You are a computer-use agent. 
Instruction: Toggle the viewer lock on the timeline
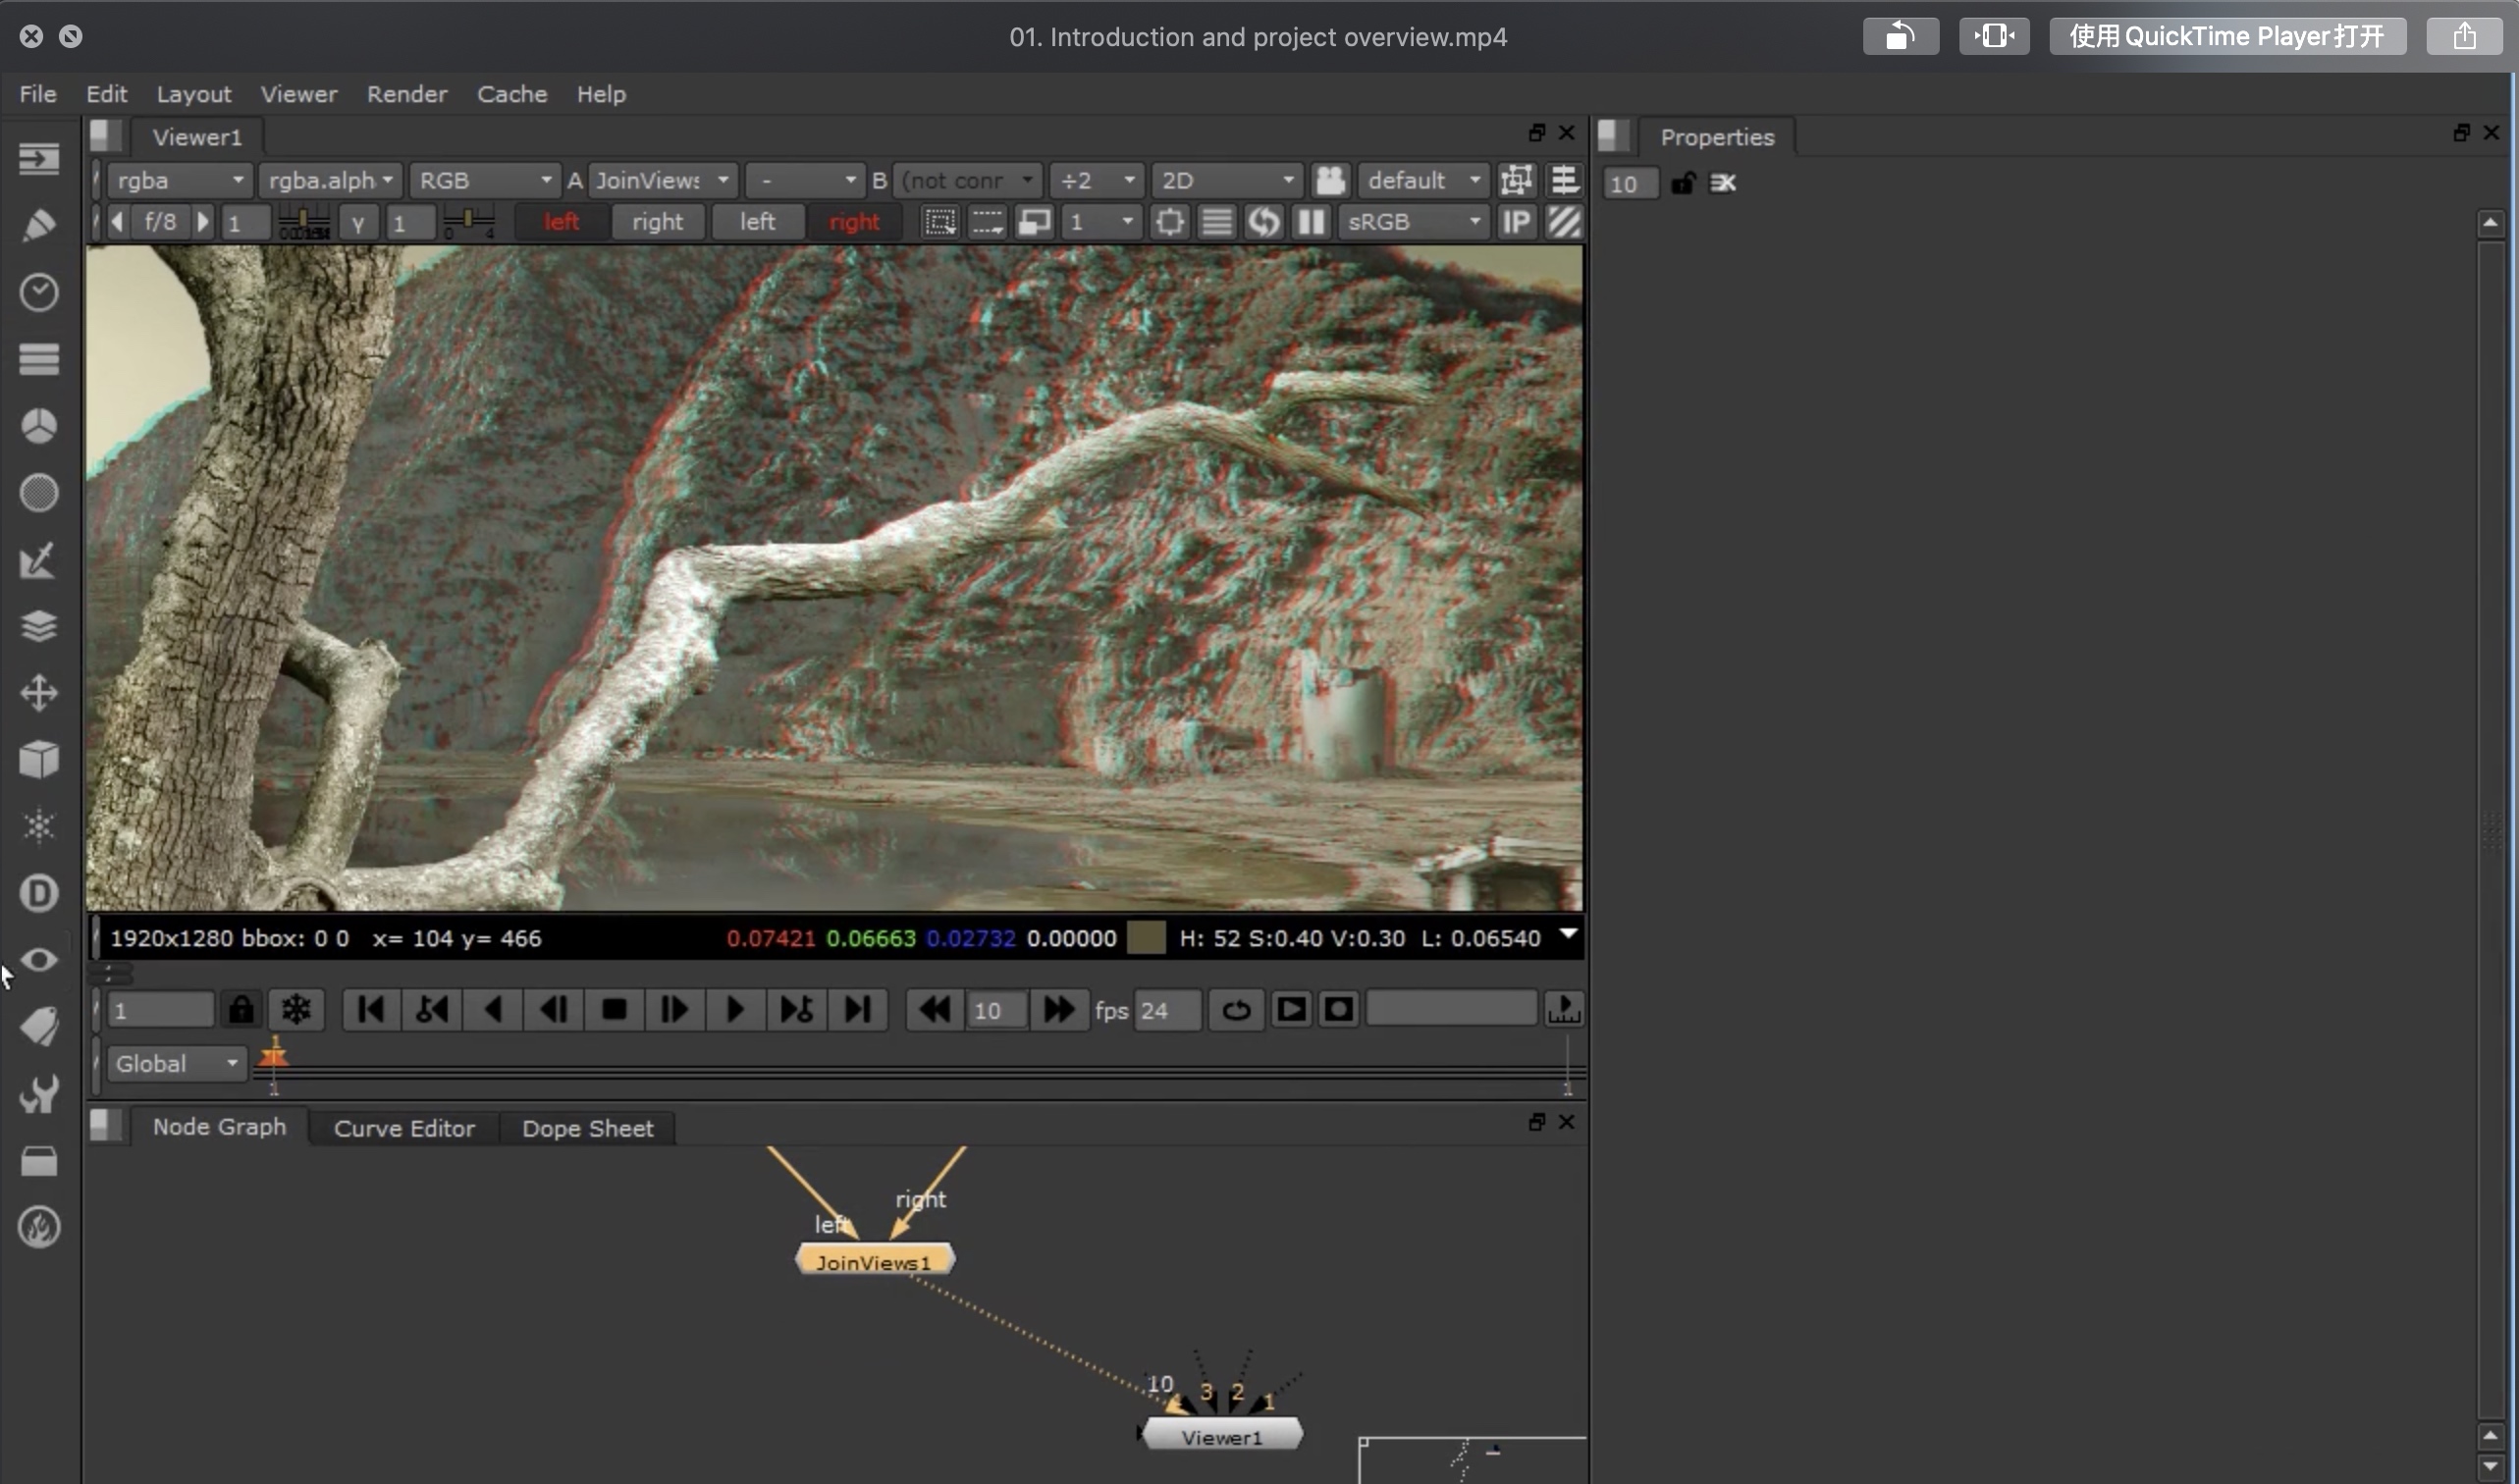[241, 1010]
